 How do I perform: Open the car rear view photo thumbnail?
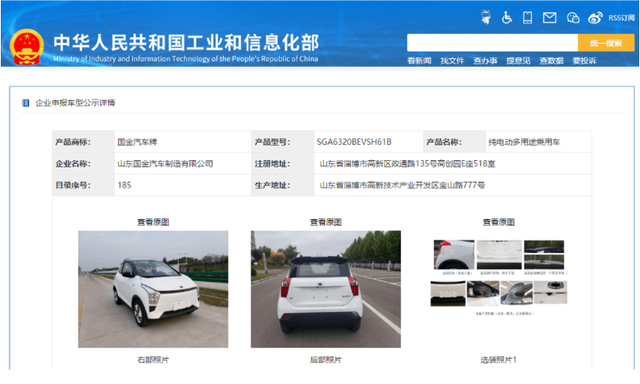[326, 289]
